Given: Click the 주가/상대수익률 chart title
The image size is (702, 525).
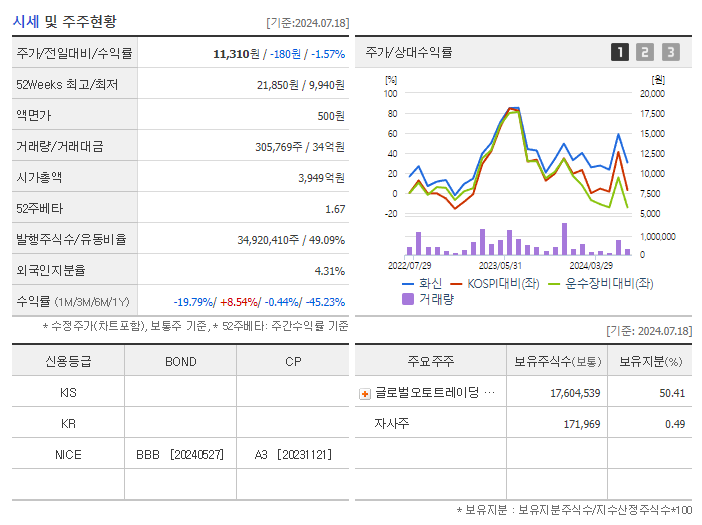Looking at the screenshot, I should (x=409, y=52).
